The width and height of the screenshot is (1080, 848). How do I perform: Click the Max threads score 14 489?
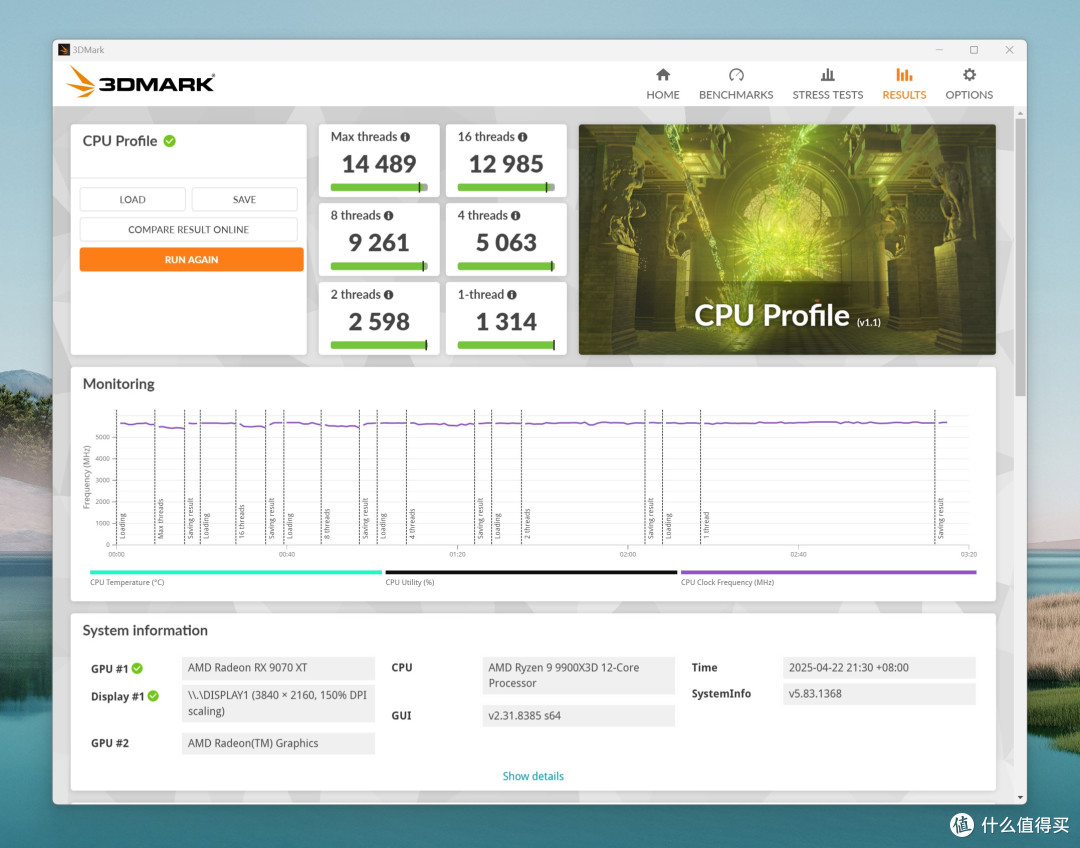[379, 164]
